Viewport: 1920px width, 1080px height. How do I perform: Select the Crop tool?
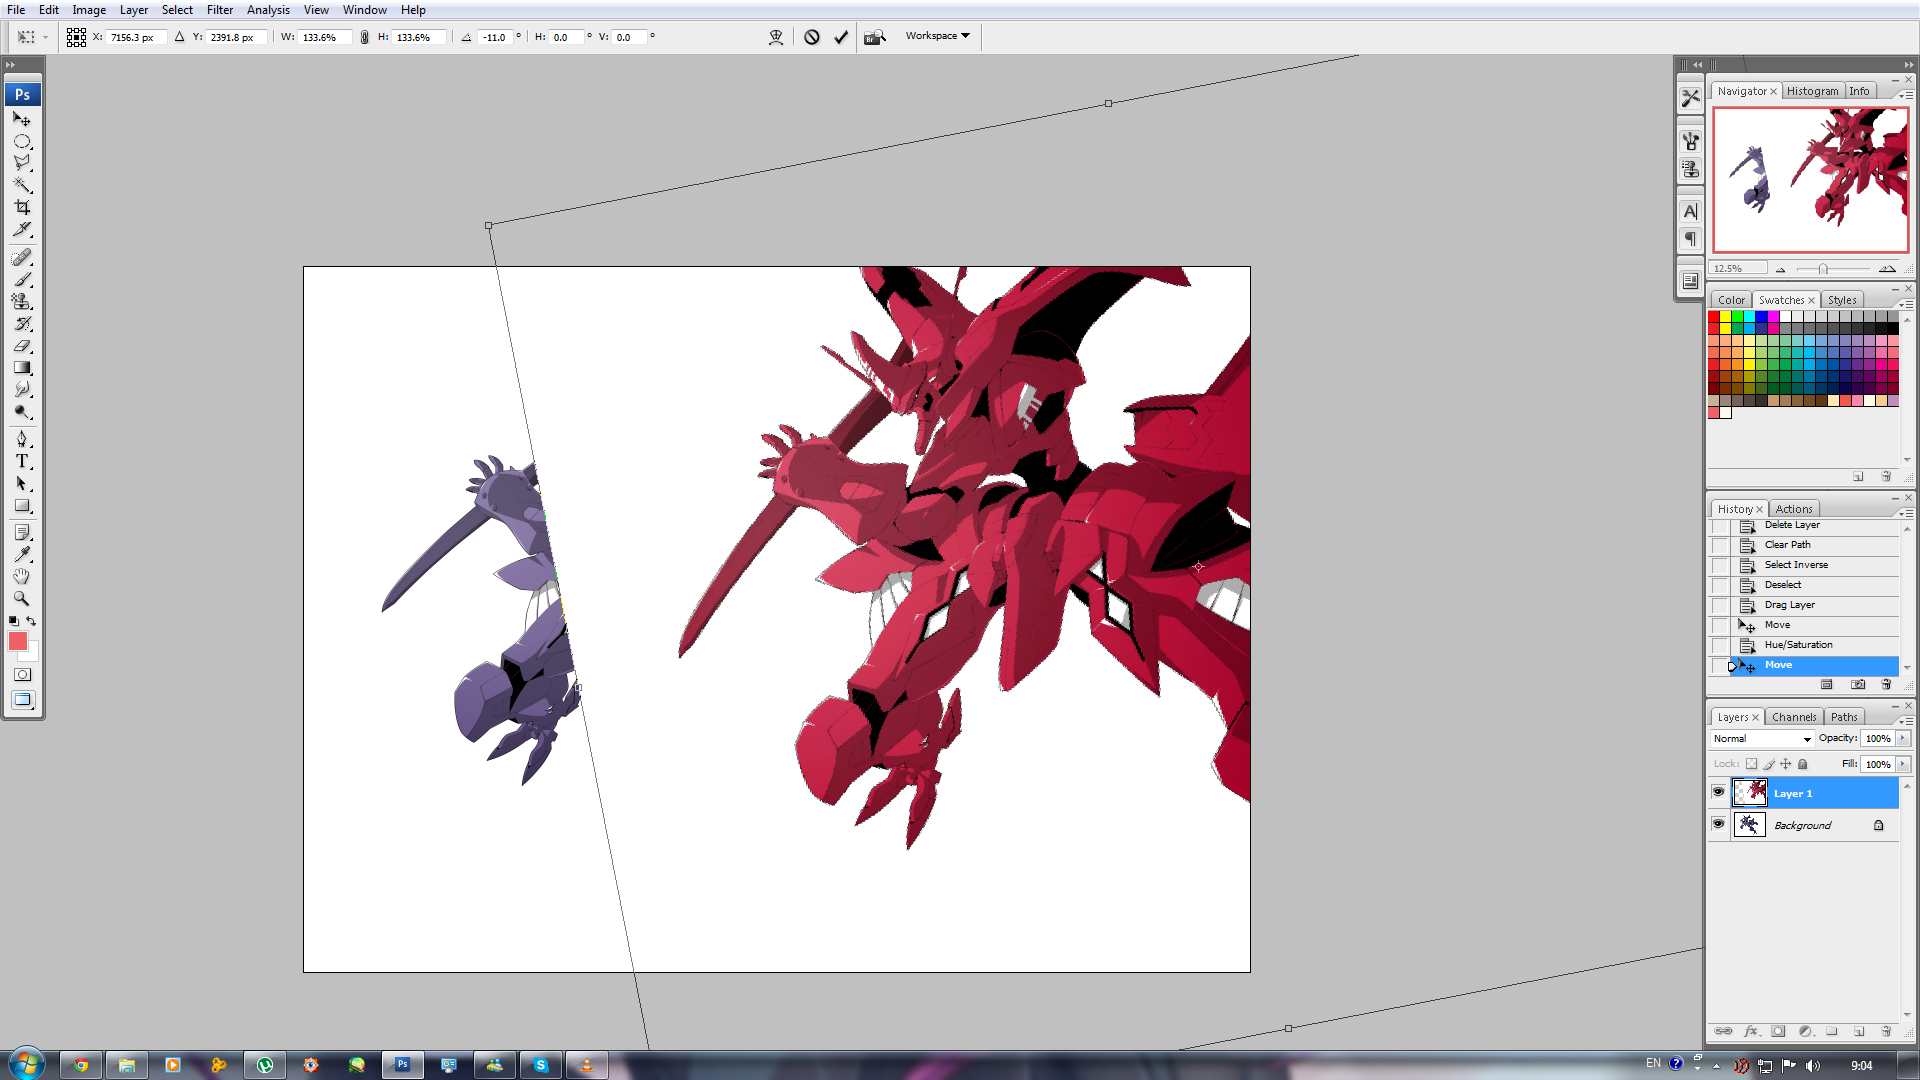click(x=21, y=207)
